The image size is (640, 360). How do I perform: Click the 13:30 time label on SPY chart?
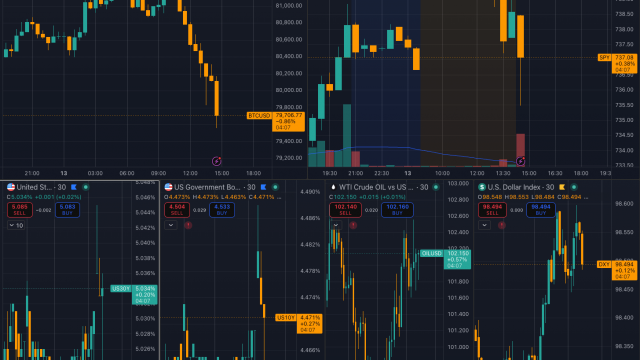coord(503,173)
